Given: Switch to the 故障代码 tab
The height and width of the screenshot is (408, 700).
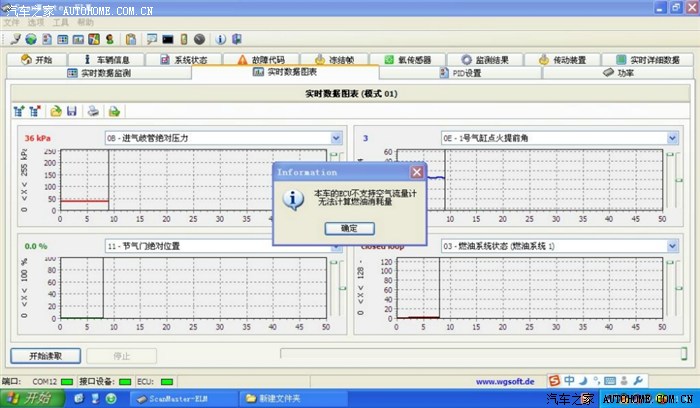Looking at the screenshot, I should coord(261,60).
